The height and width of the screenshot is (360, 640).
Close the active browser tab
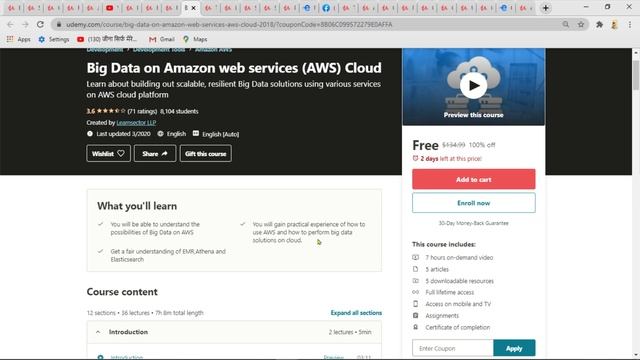(194, 8)
